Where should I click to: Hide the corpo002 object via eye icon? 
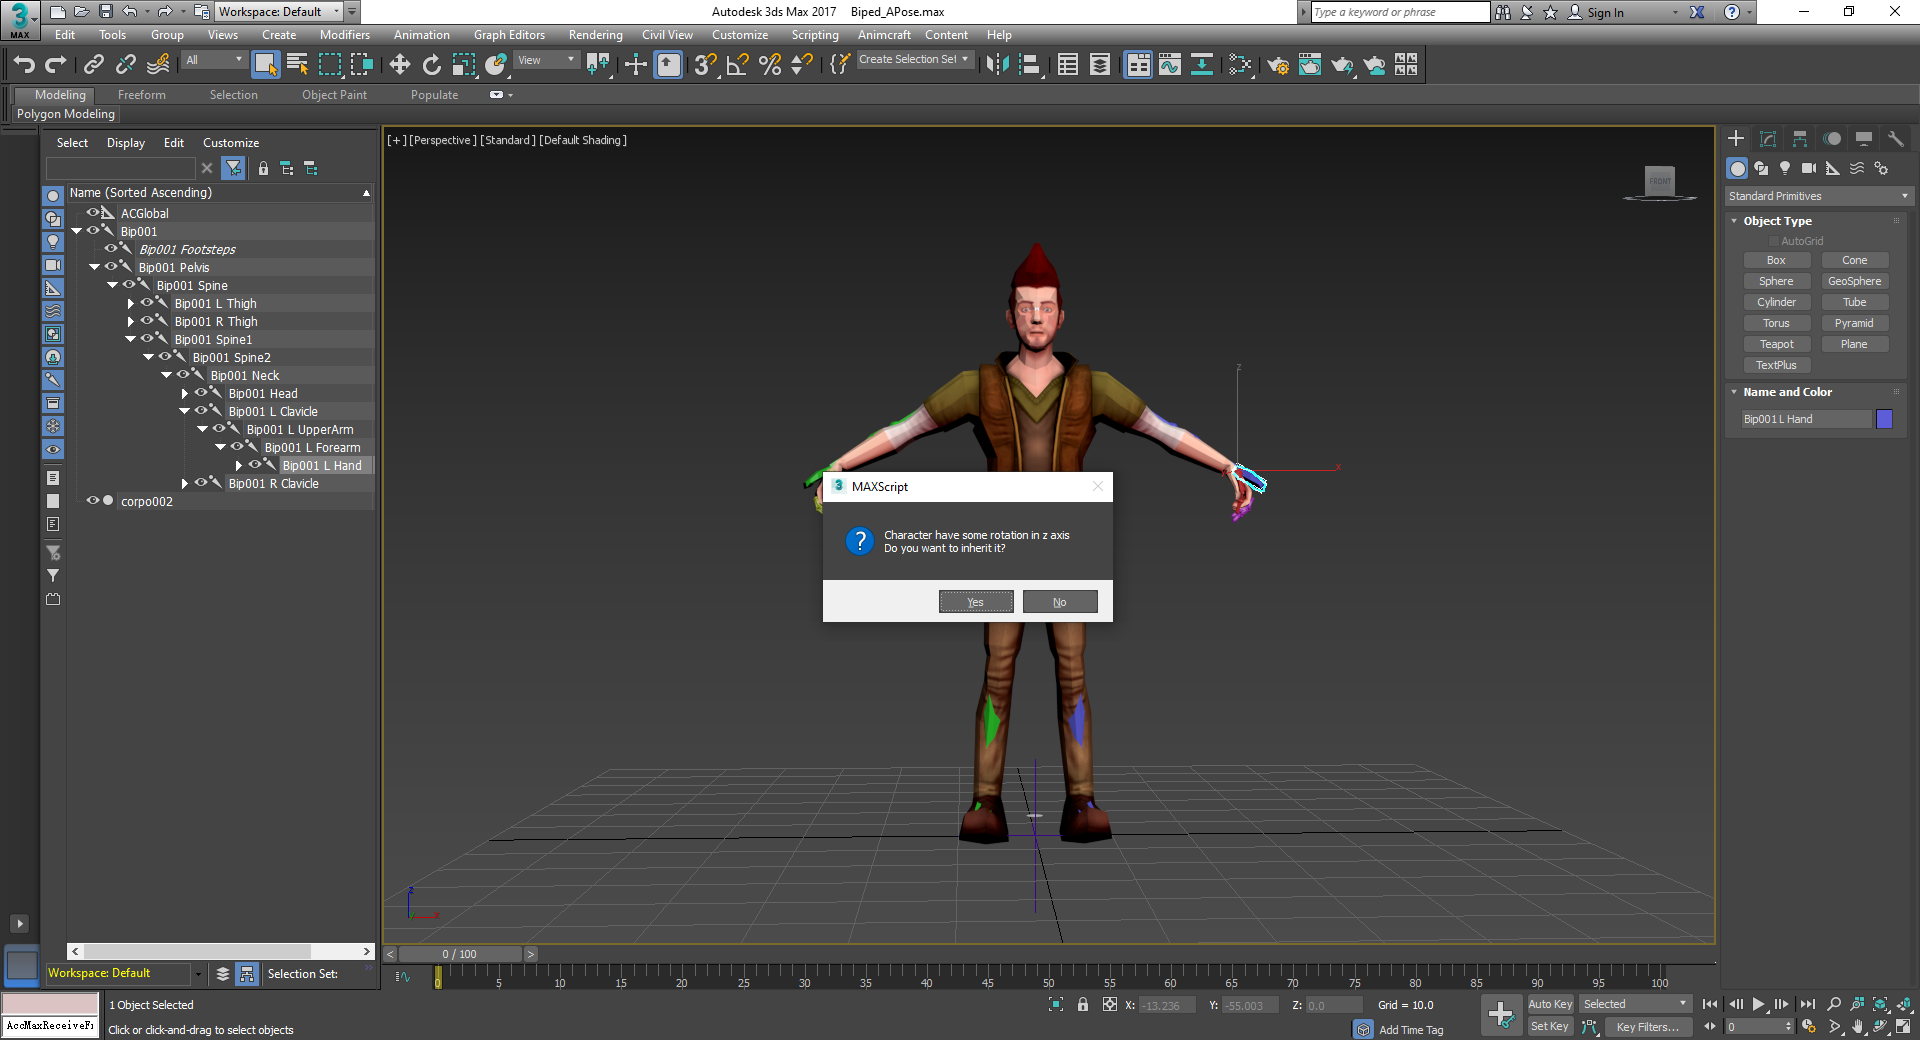[x=92, y=501]
